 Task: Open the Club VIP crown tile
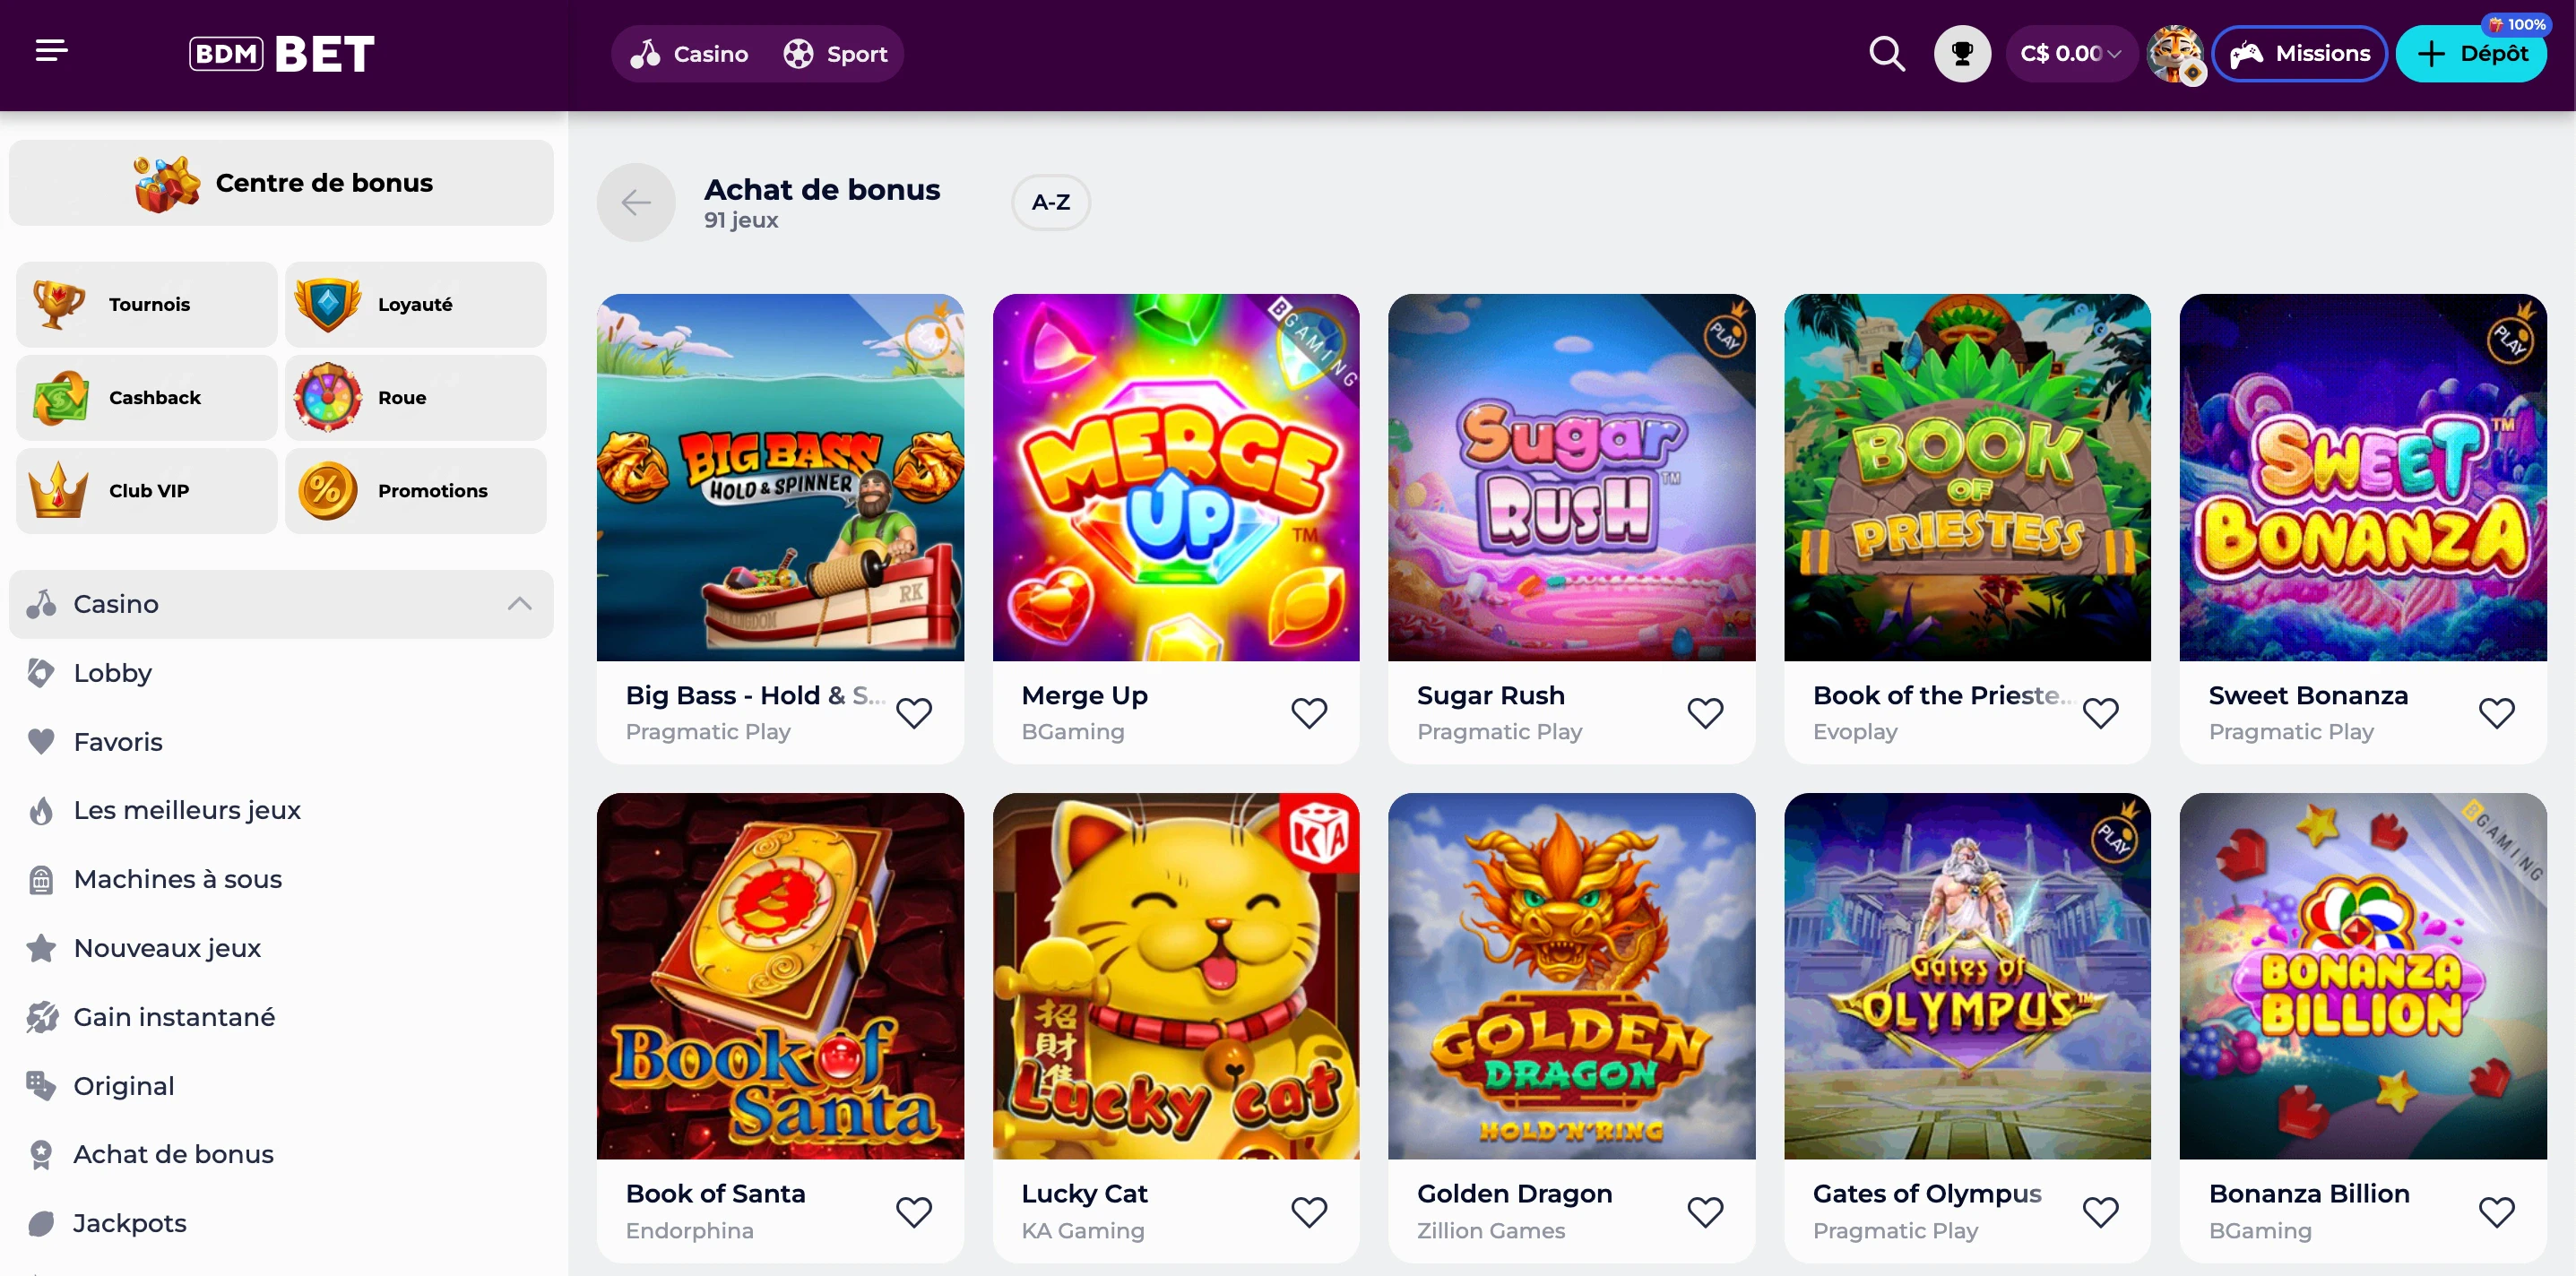[147, 491]
